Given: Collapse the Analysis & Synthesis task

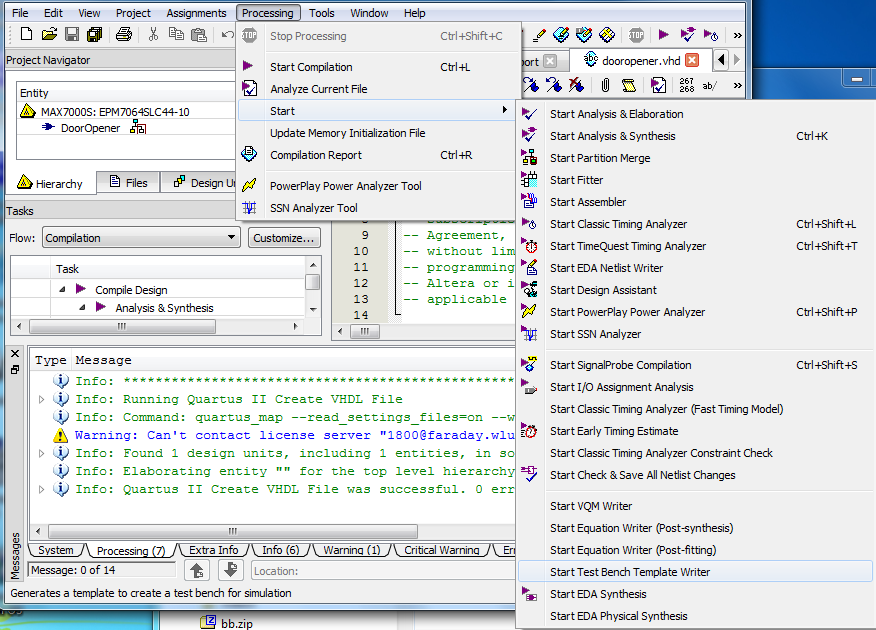Looking at the screenshot, I should pyautogui.click(x=82, y=307).
